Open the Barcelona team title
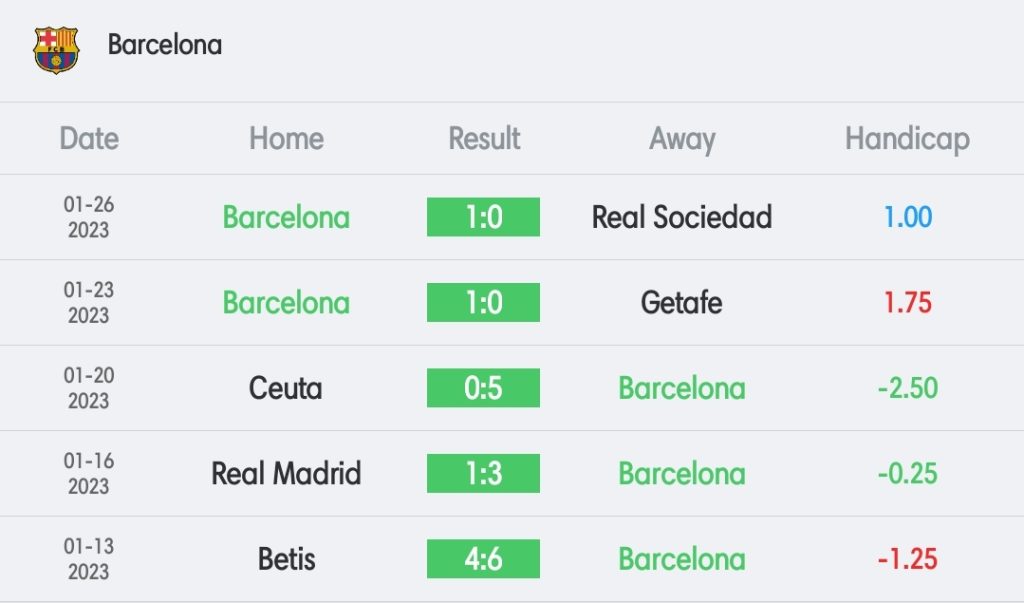 [165, 45]
